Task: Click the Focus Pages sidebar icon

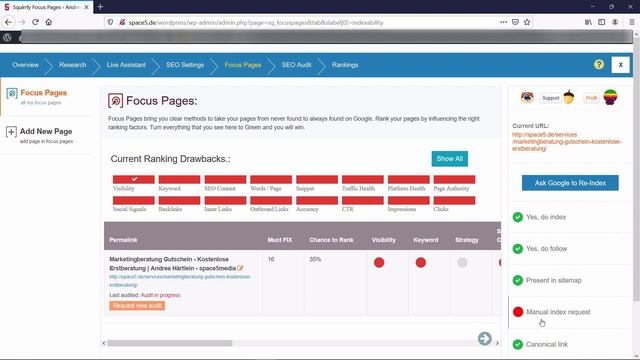Action: [x=12, y=93]
